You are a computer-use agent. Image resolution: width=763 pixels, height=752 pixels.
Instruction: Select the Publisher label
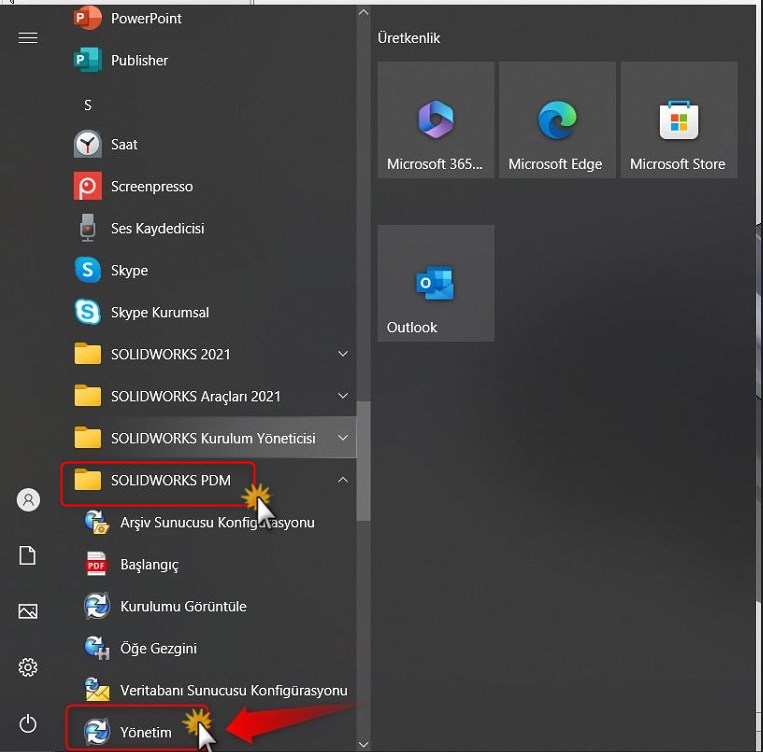(x=139, y=60)
